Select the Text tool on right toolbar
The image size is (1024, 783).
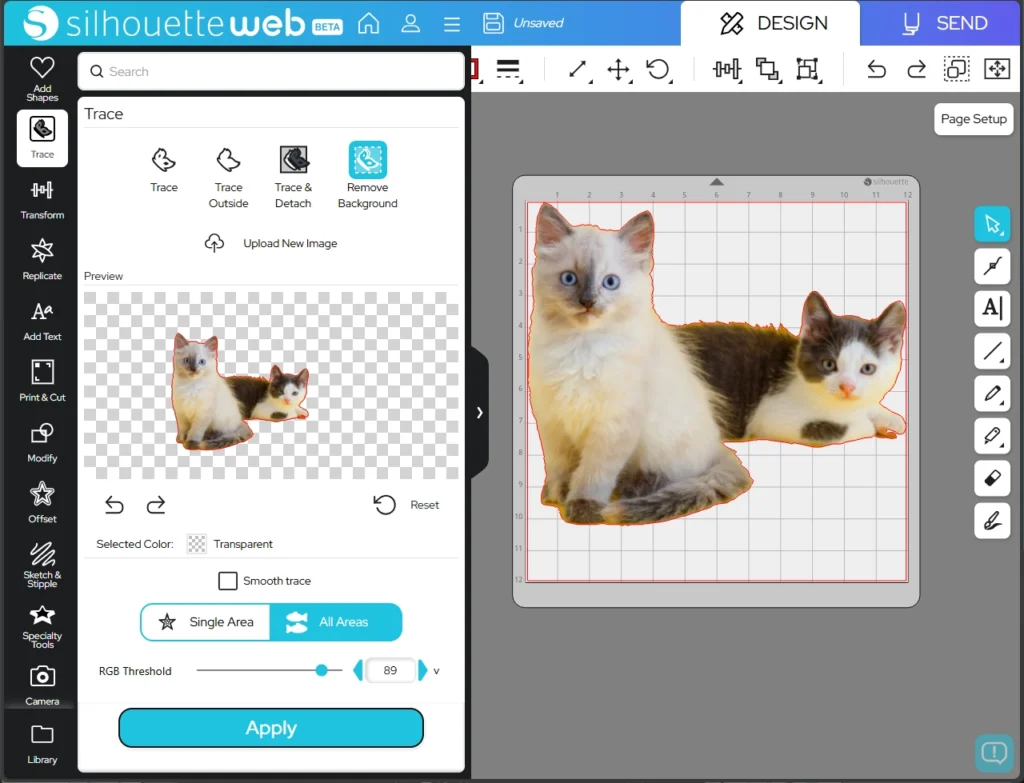point(992,308)
